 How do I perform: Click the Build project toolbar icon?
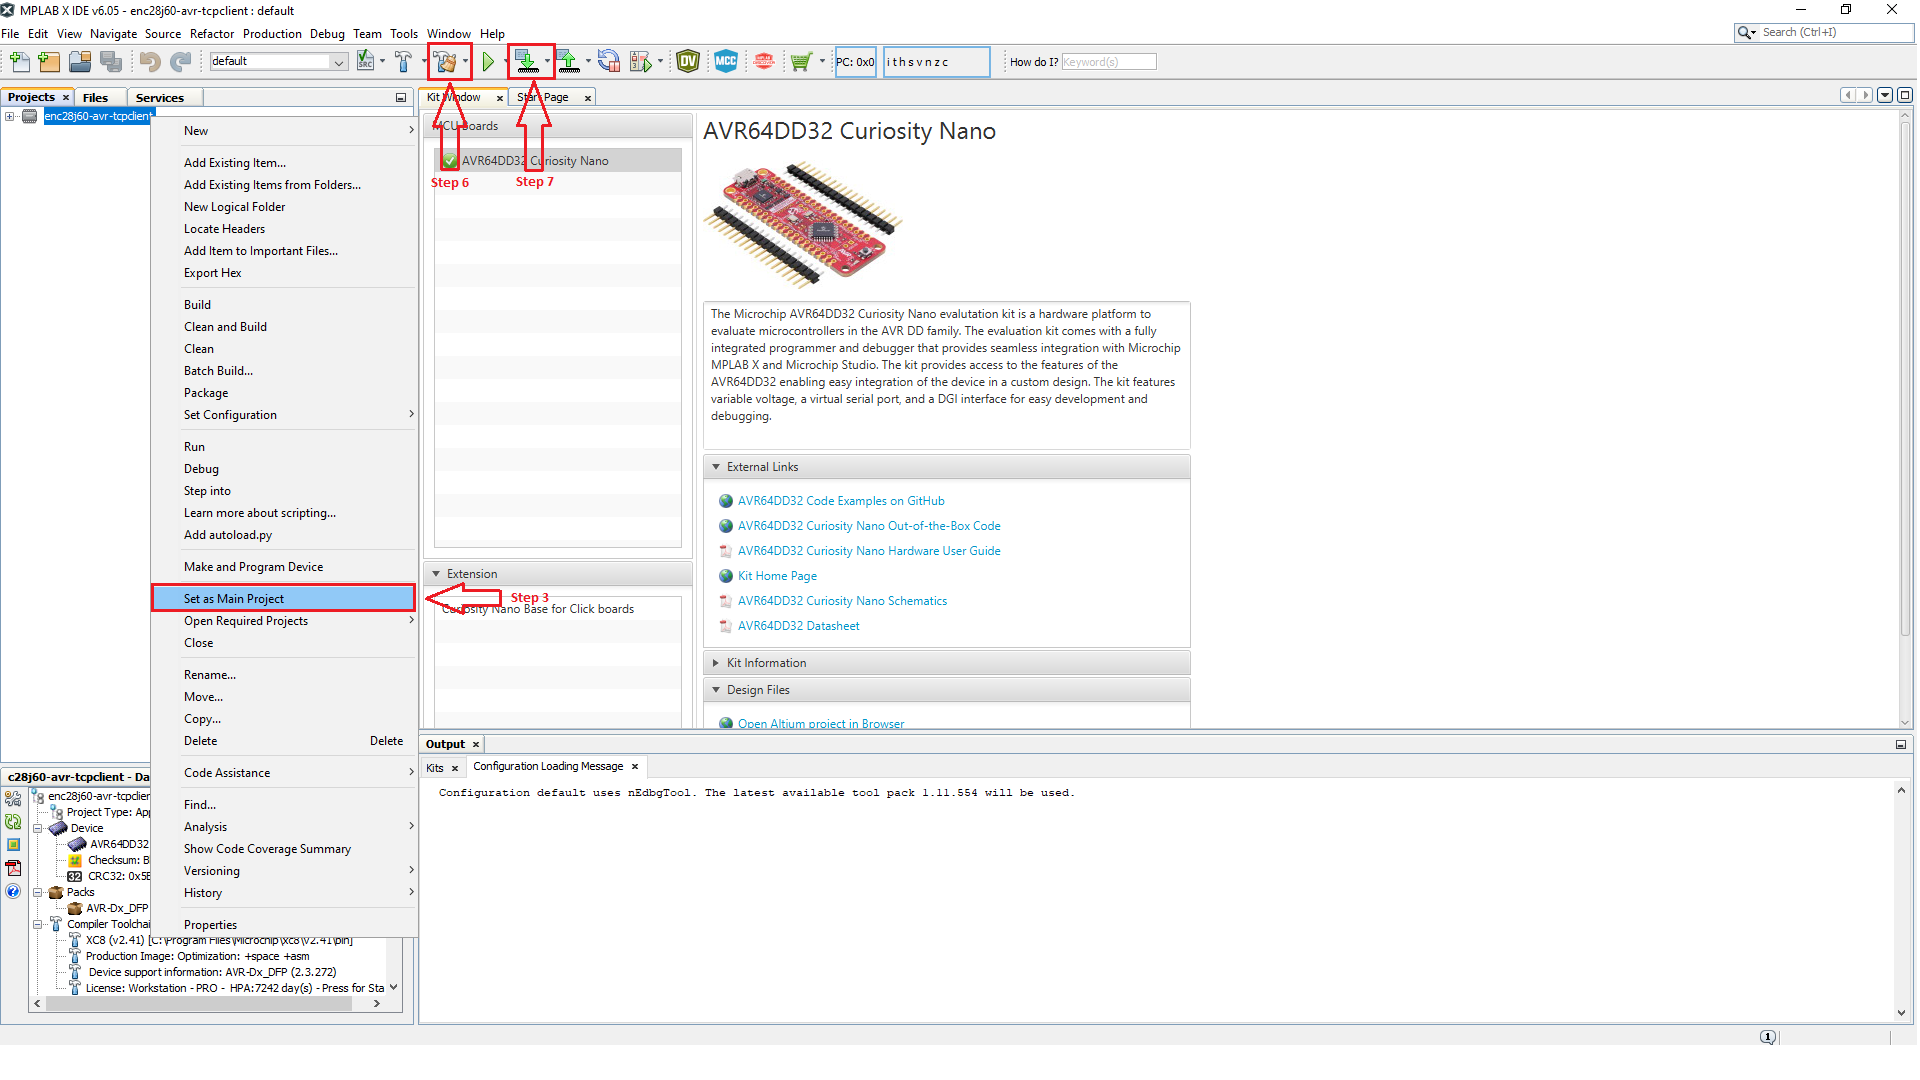coord(446,61)
